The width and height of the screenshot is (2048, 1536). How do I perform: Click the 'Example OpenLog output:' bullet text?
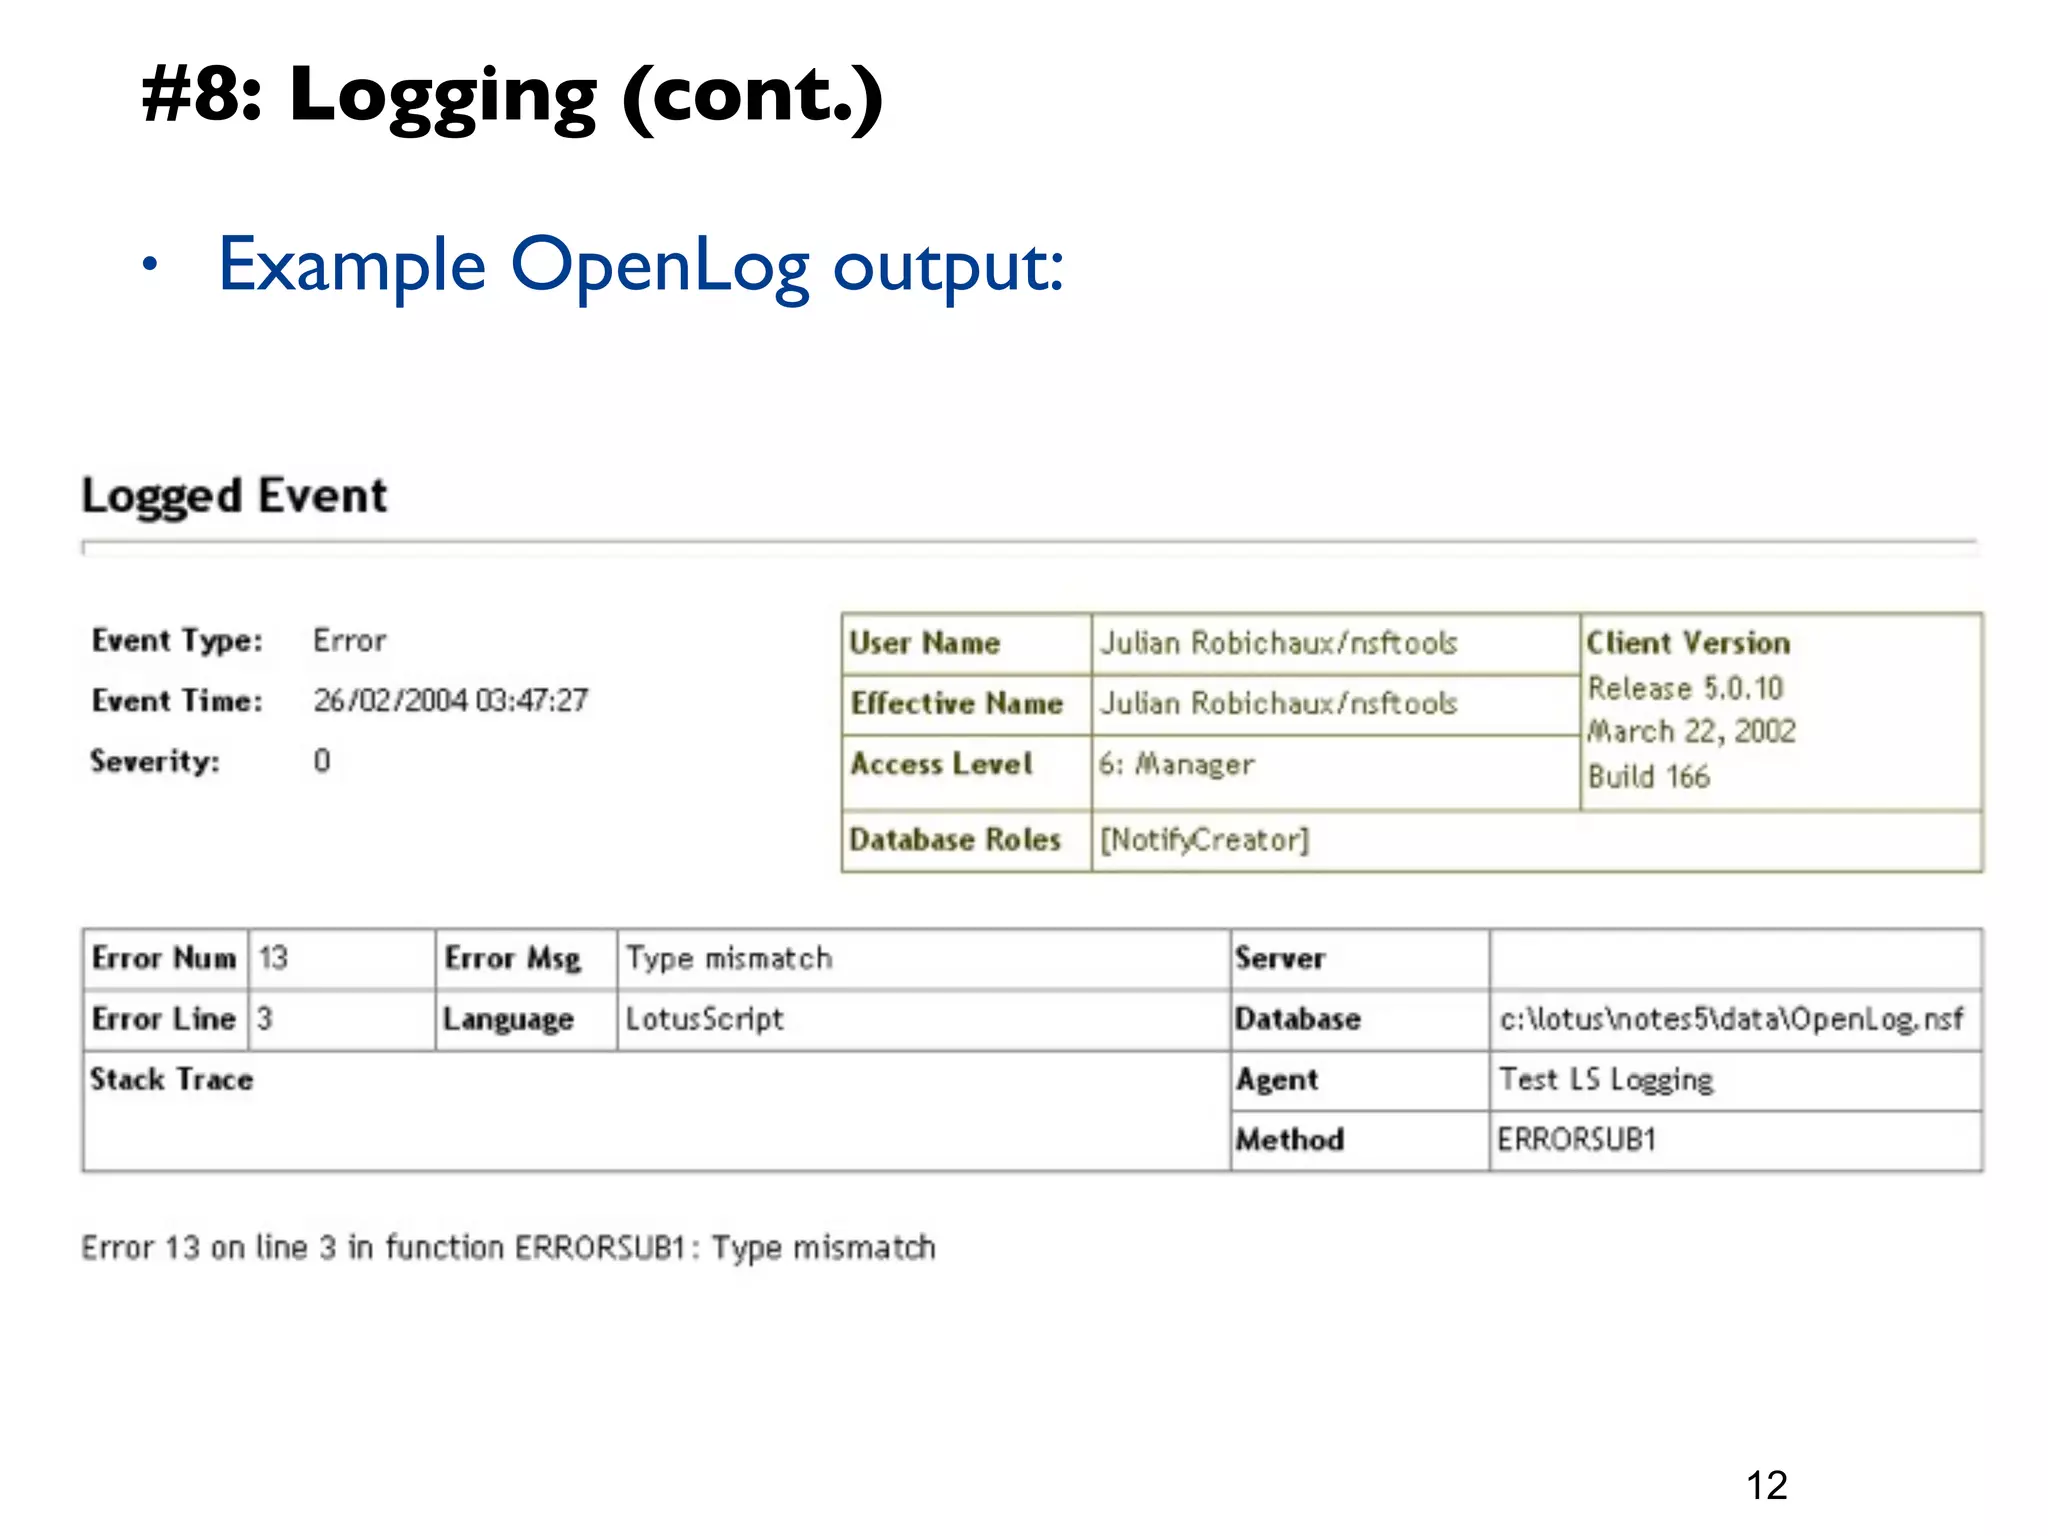[641, 266]
